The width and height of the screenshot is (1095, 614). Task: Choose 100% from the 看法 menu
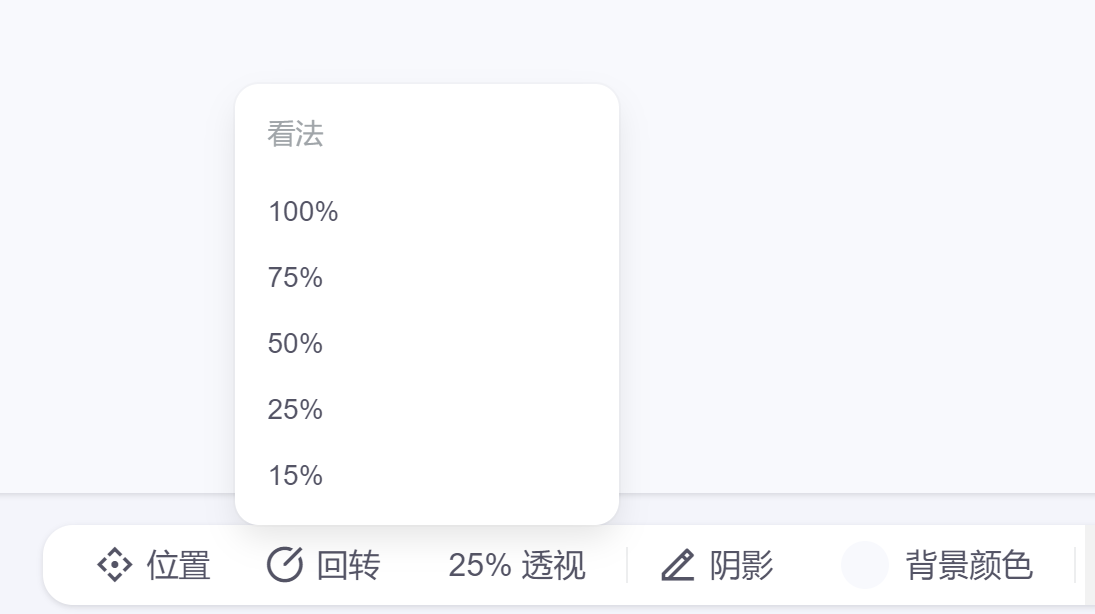pos(427,212)
